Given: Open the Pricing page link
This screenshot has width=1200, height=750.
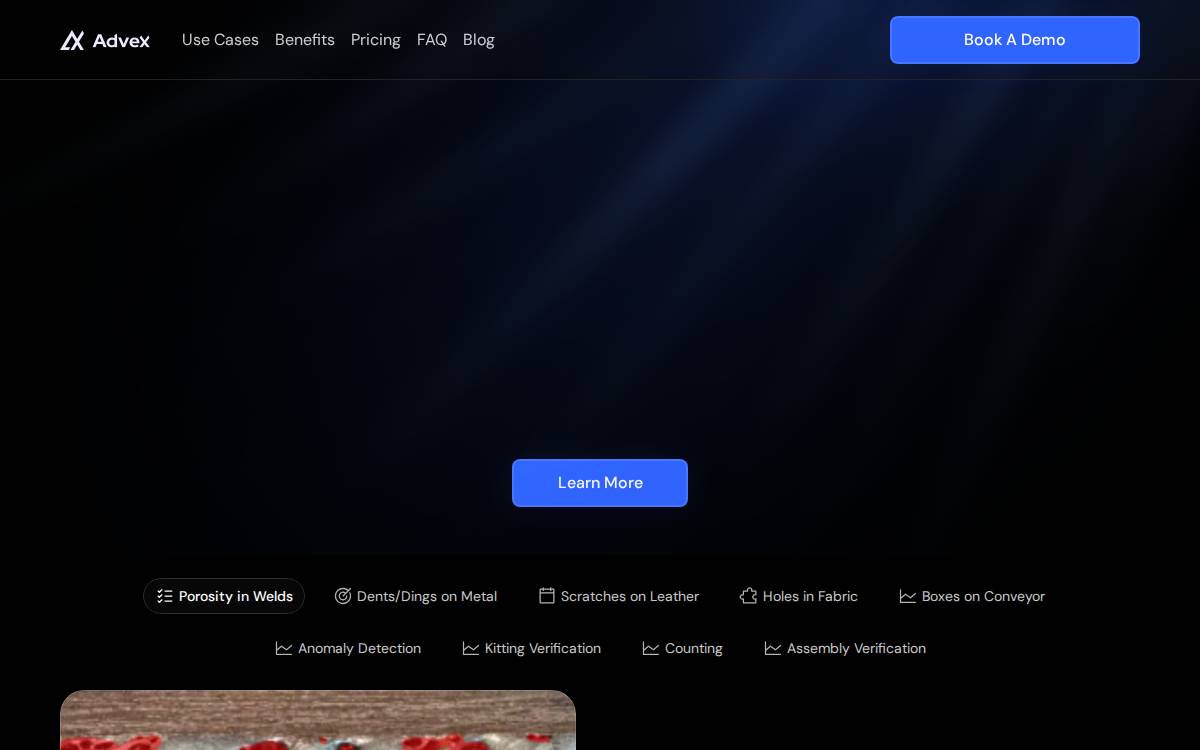Looking at the screenshot, I should [x=376, y=40].
